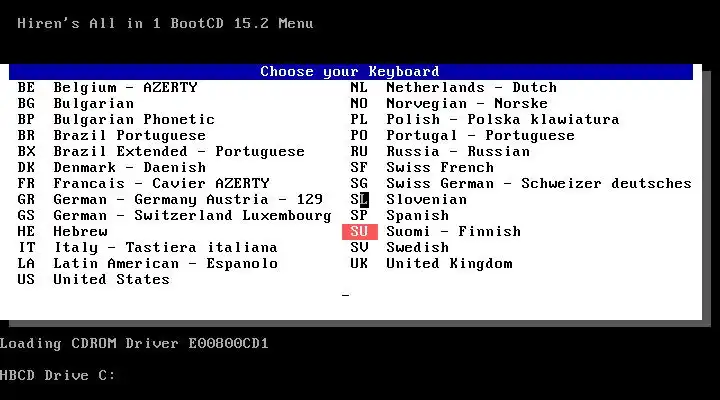The image size is (720, 400).
Task: Pick LA Latin American - Espanolo
Action: (148, 264)
